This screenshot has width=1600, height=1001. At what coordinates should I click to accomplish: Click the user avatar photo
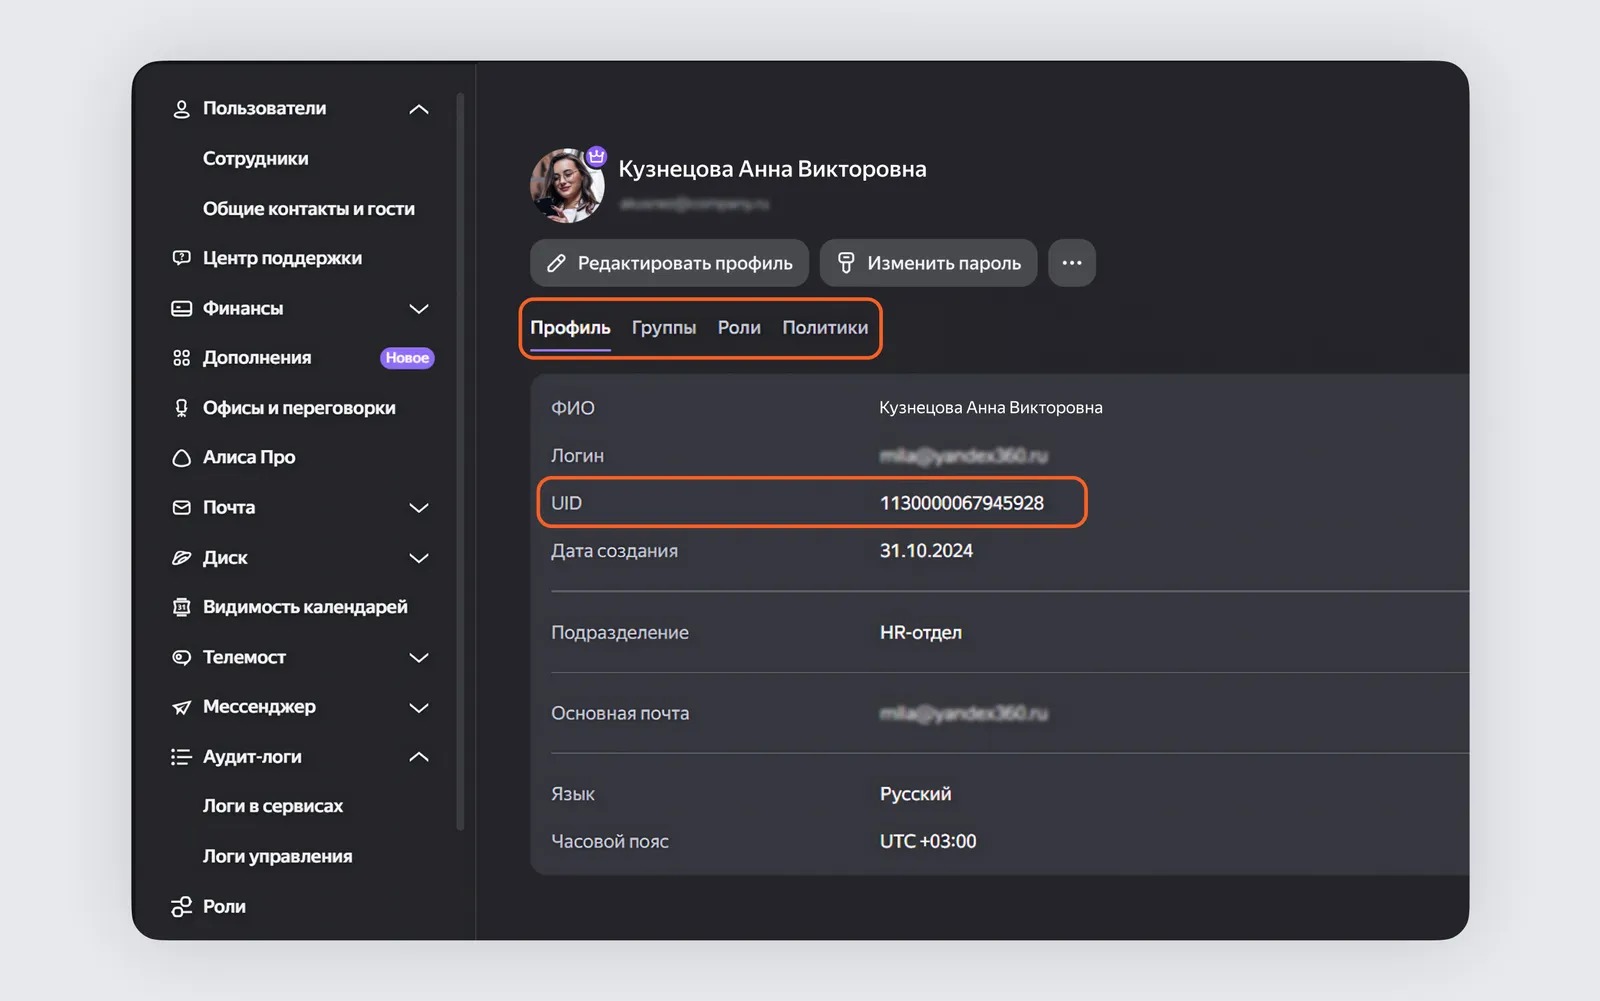[567, 186]
